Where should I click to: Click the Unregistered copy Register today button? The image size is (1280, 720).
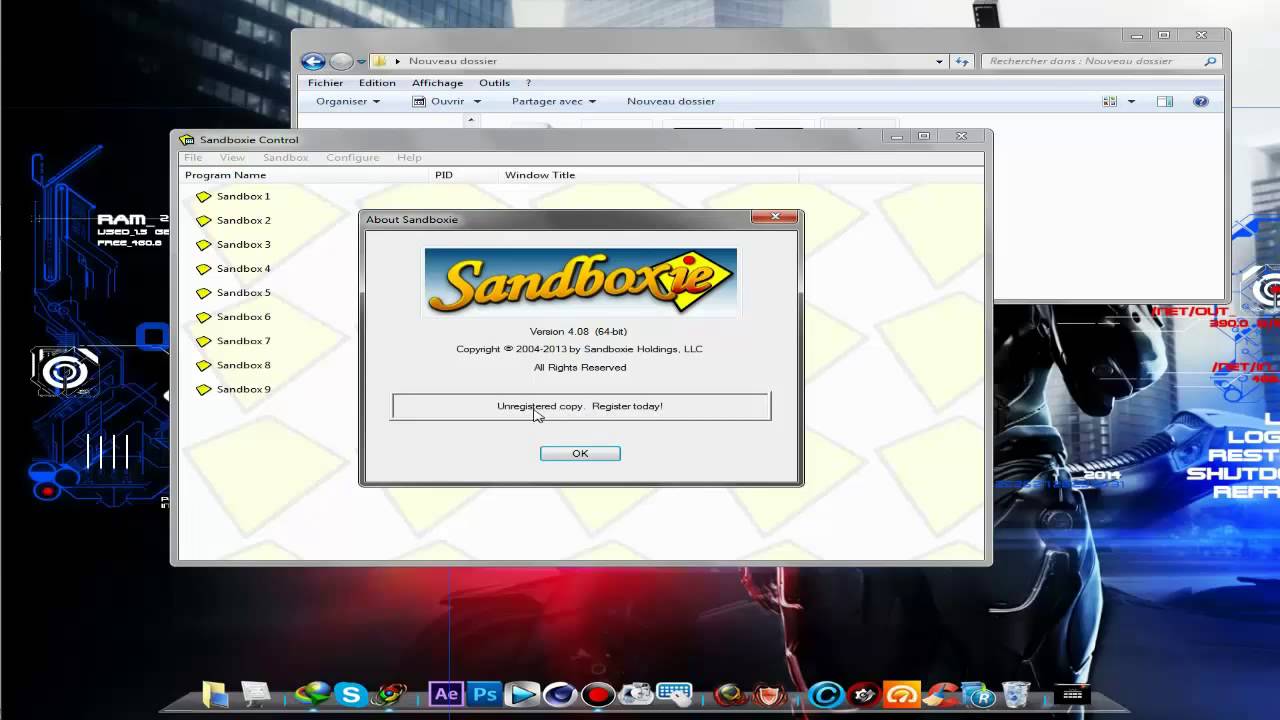coord(581,406)
